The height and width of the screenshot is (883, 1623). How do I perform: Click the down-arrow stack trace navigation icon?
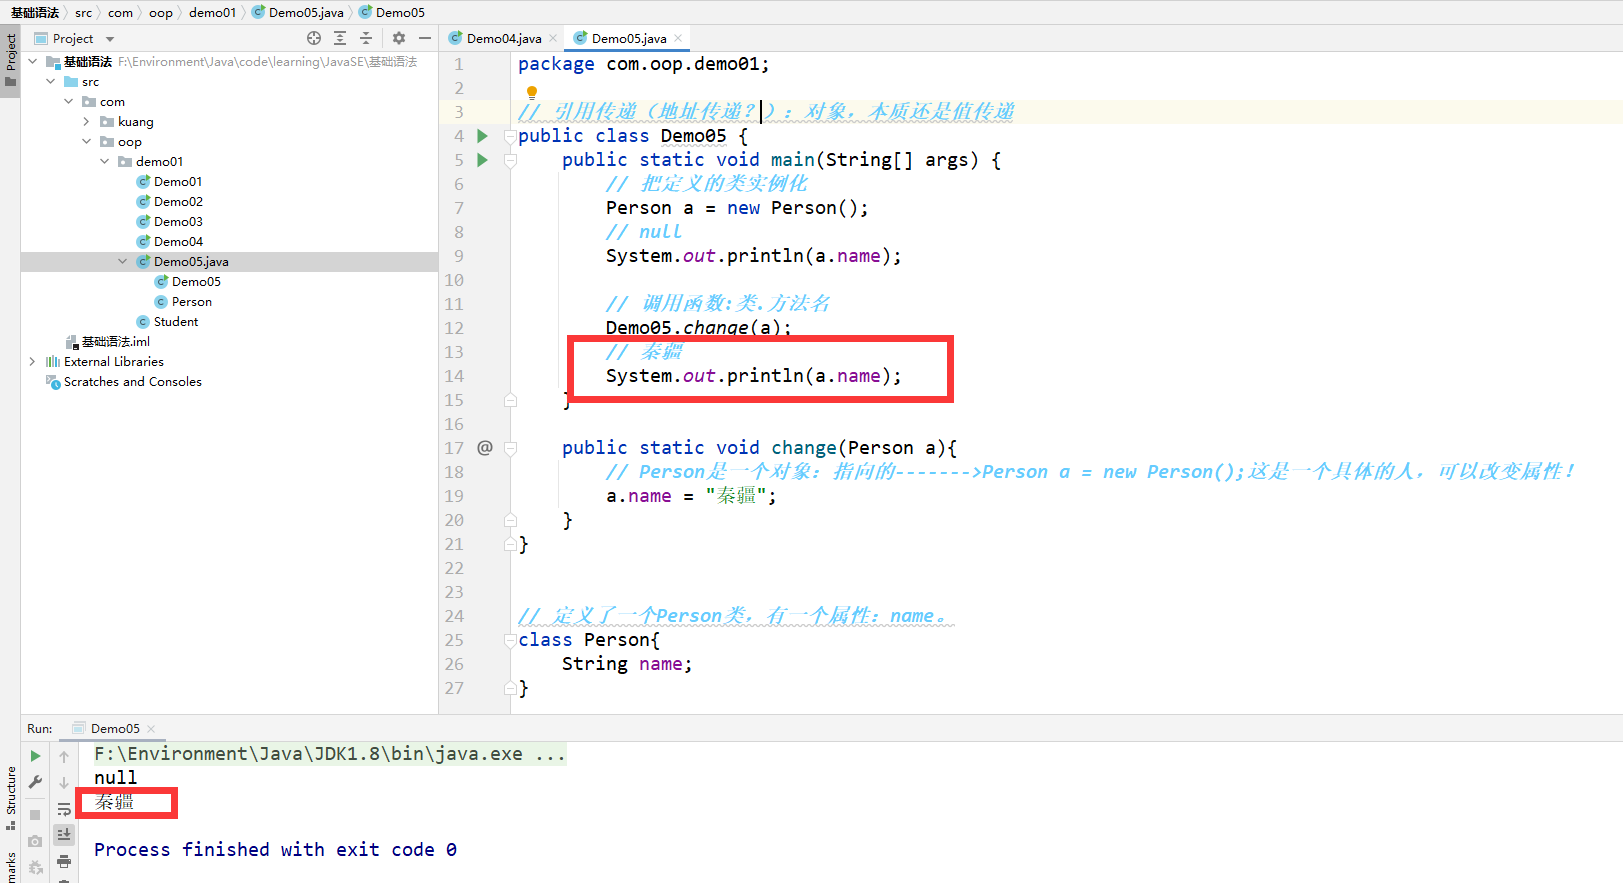64,783
